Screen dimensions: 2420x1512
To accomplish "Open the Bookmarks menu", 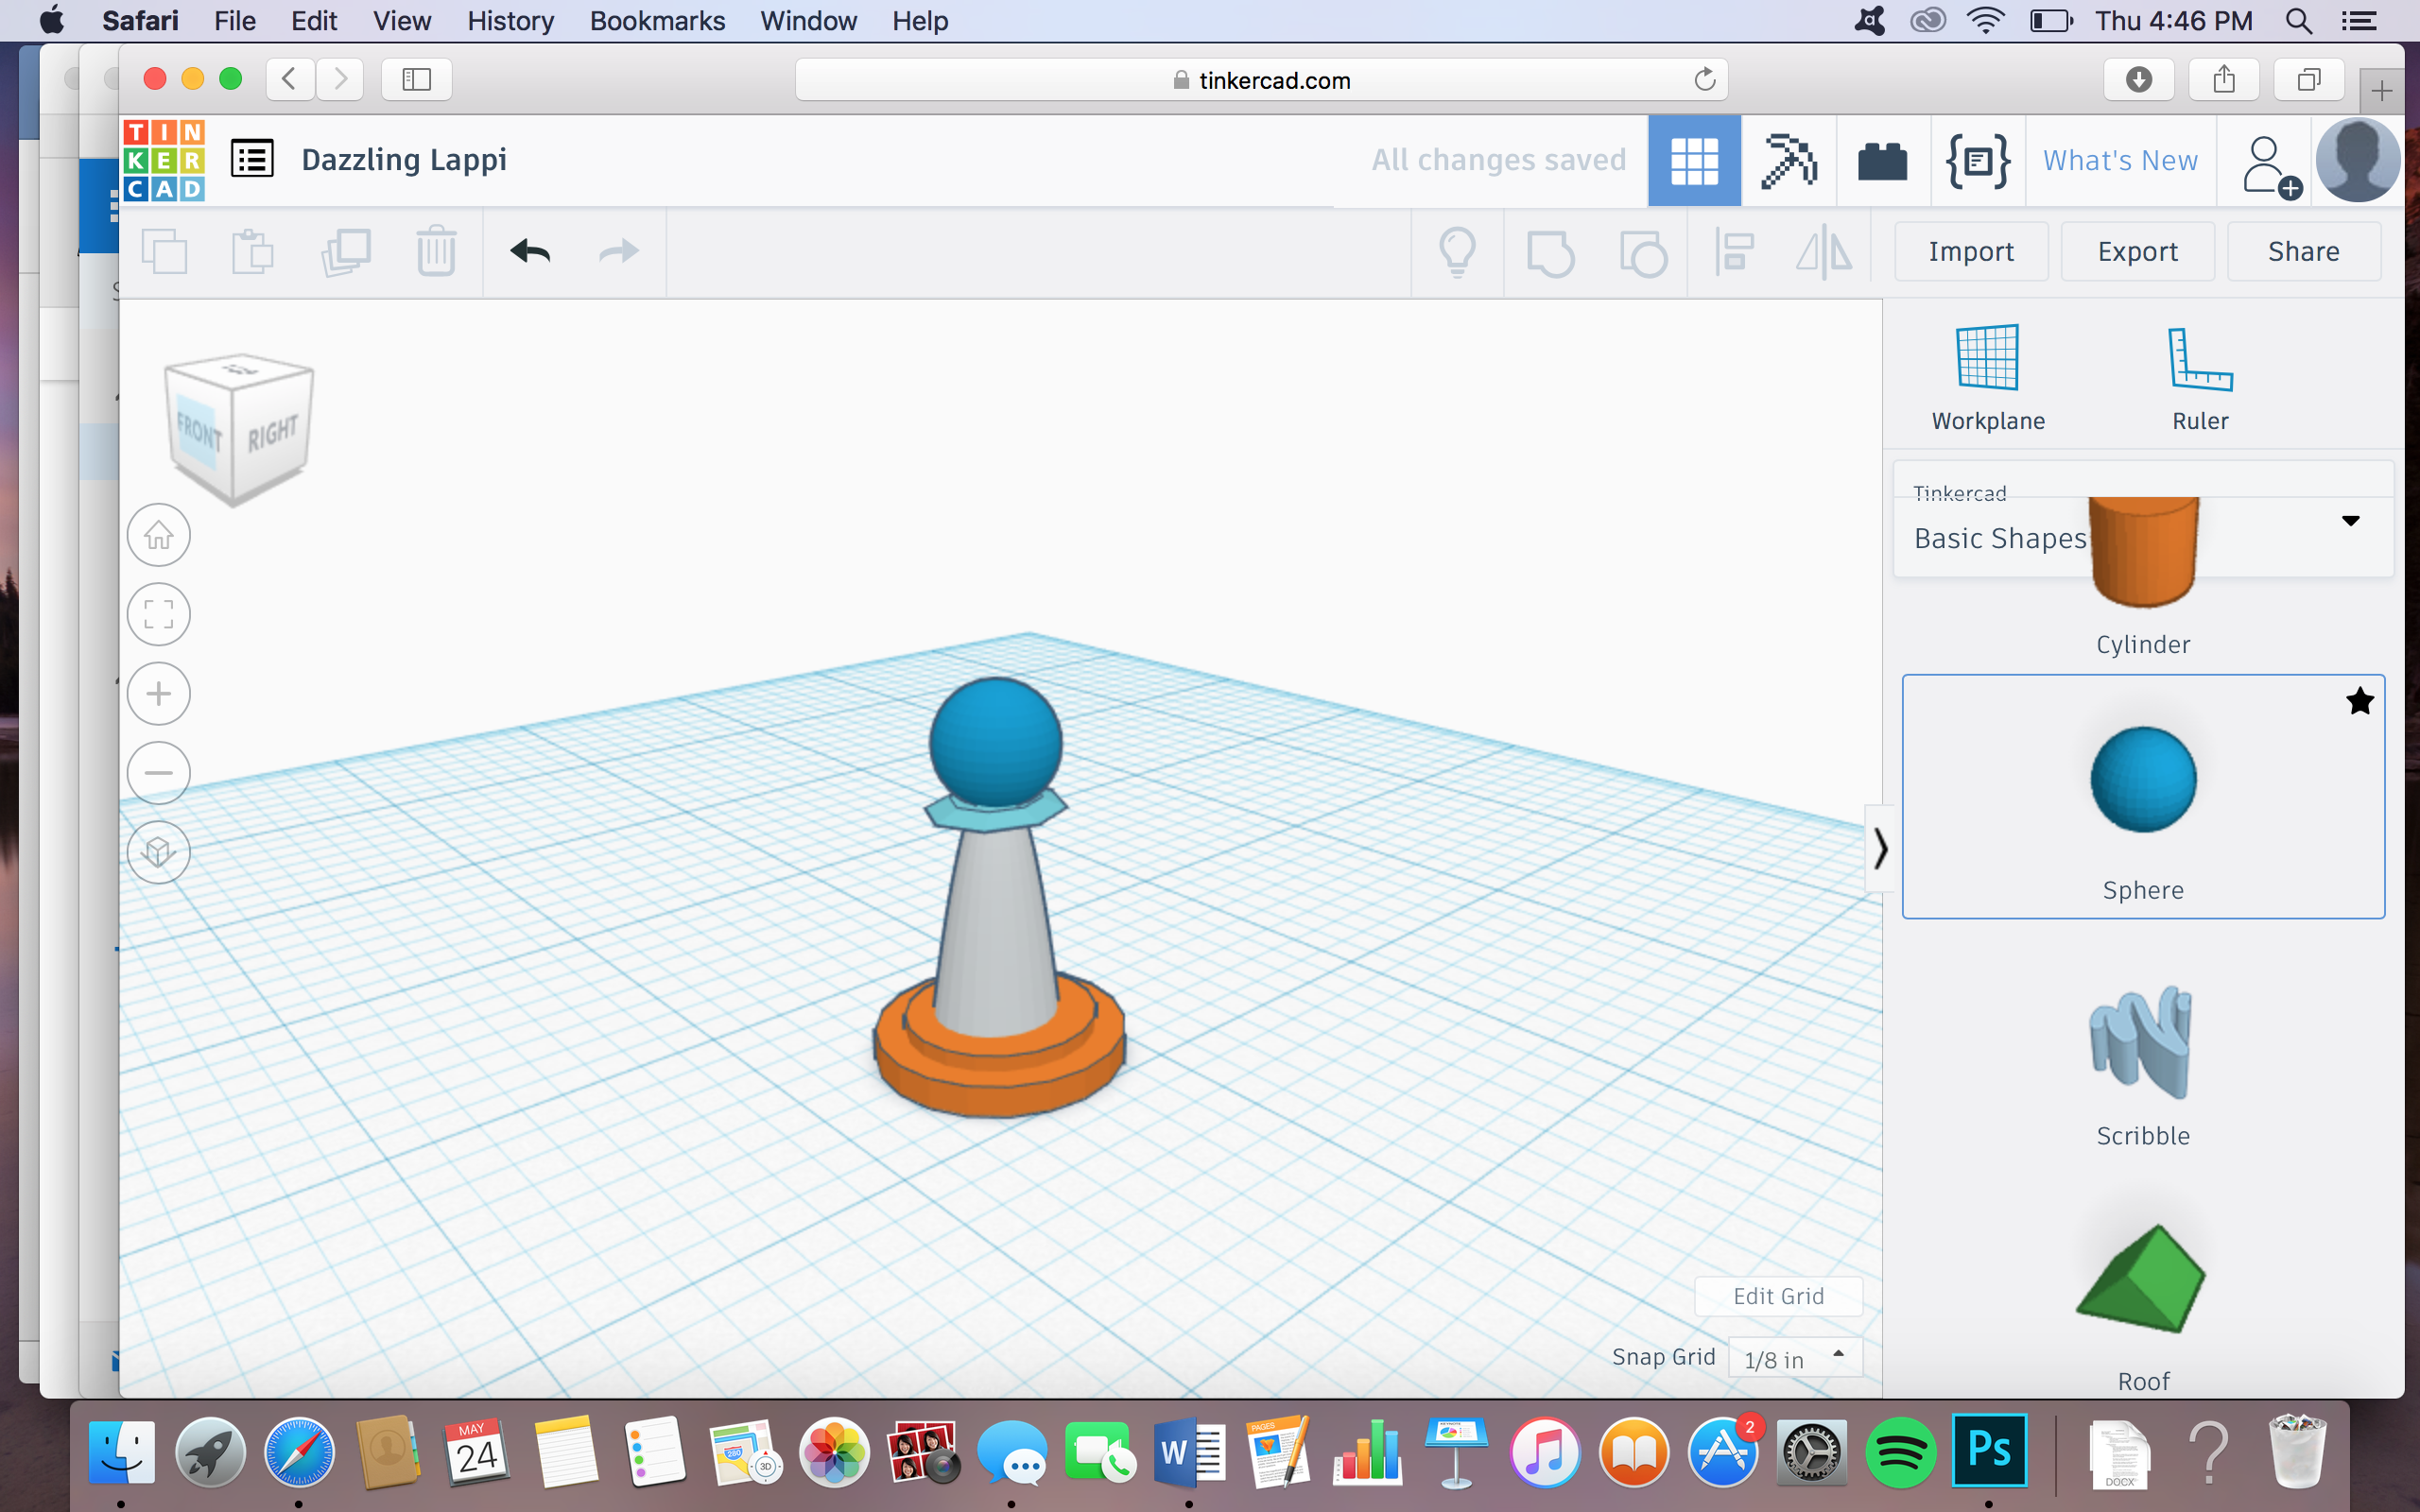I will coord(657,20).
